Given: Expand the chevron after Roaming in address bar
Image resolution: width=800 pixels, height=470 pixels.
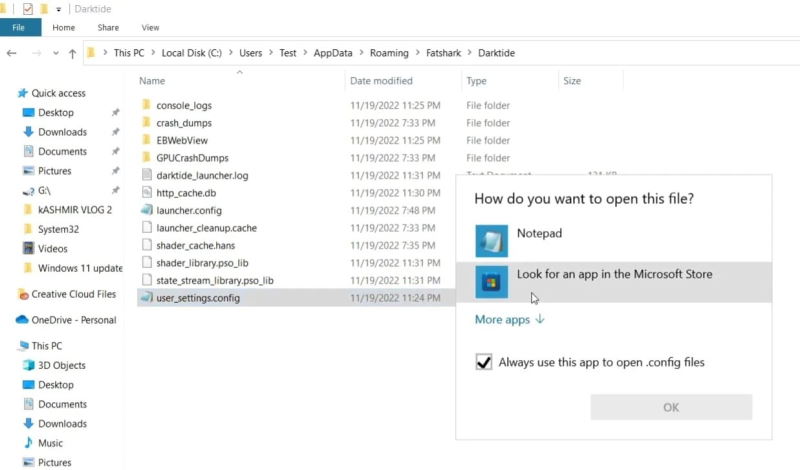Looking at the screenshot, I should click(417, 53).
